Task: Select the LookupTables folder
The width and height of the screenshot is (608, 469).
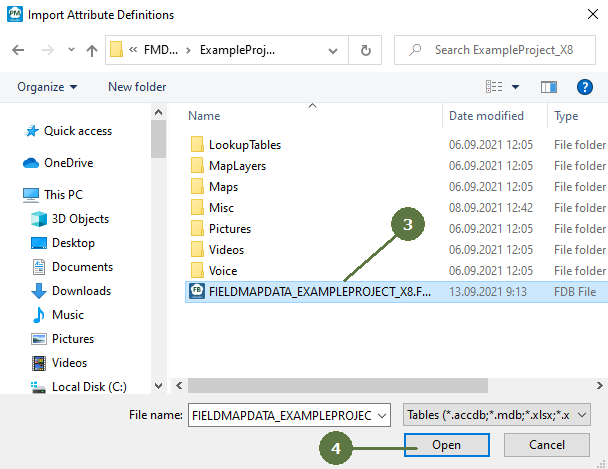Action: tap(244, 144)
